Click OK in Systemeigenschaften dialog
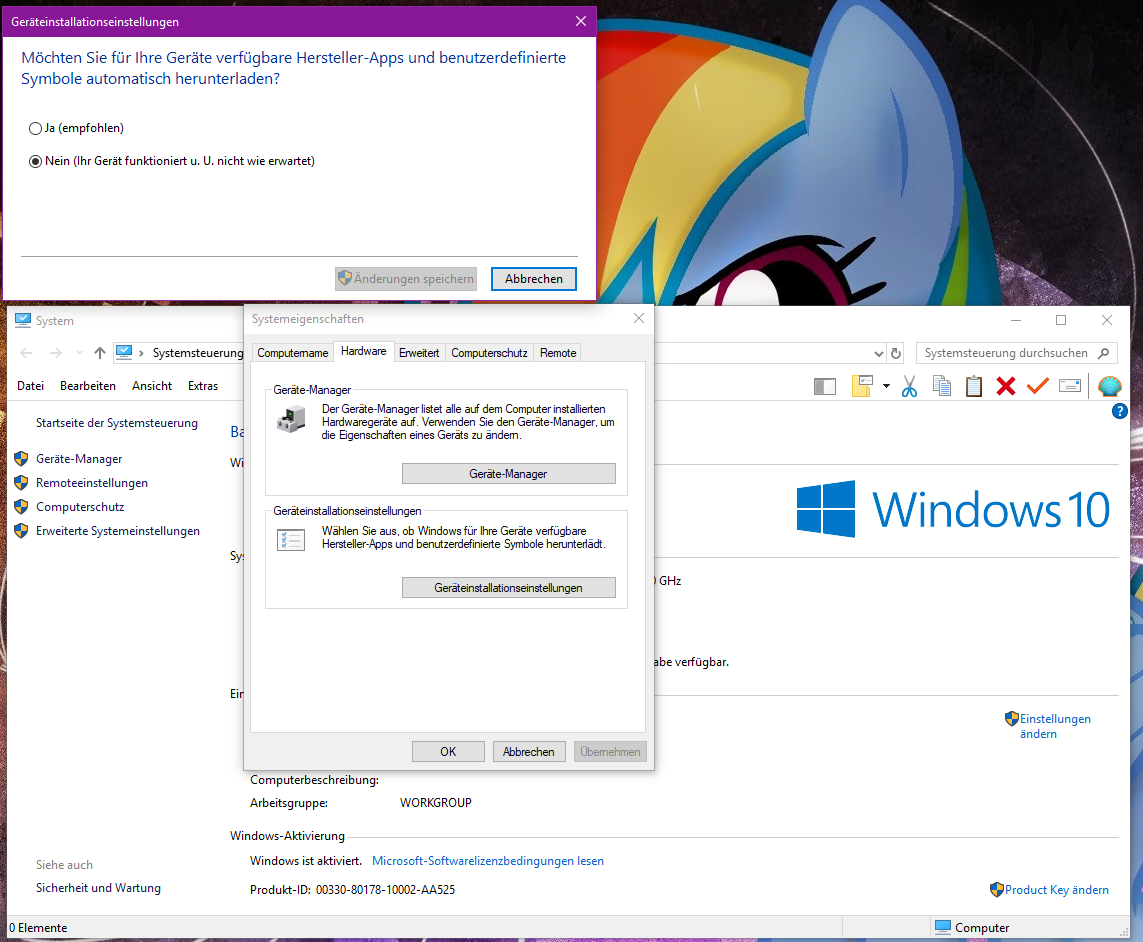The width and height of the screenshot is (1143, 942). click(448, 752)
